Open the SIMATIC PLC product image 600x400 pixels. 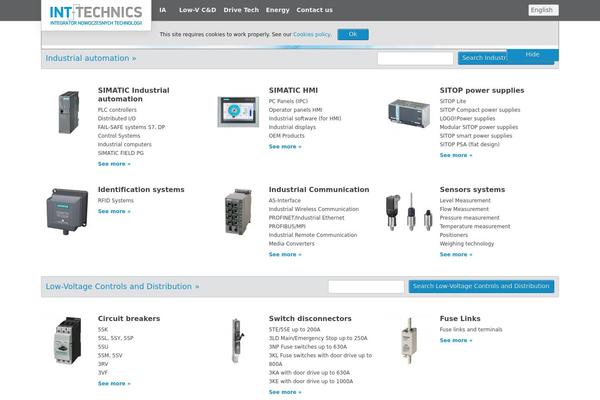(69, 112)
